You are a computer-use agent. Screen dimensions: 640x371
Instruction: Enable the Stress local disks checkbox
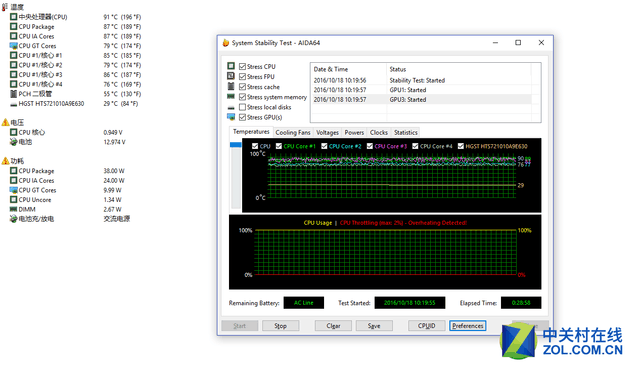pyautogui.click(x=242, y=107)
